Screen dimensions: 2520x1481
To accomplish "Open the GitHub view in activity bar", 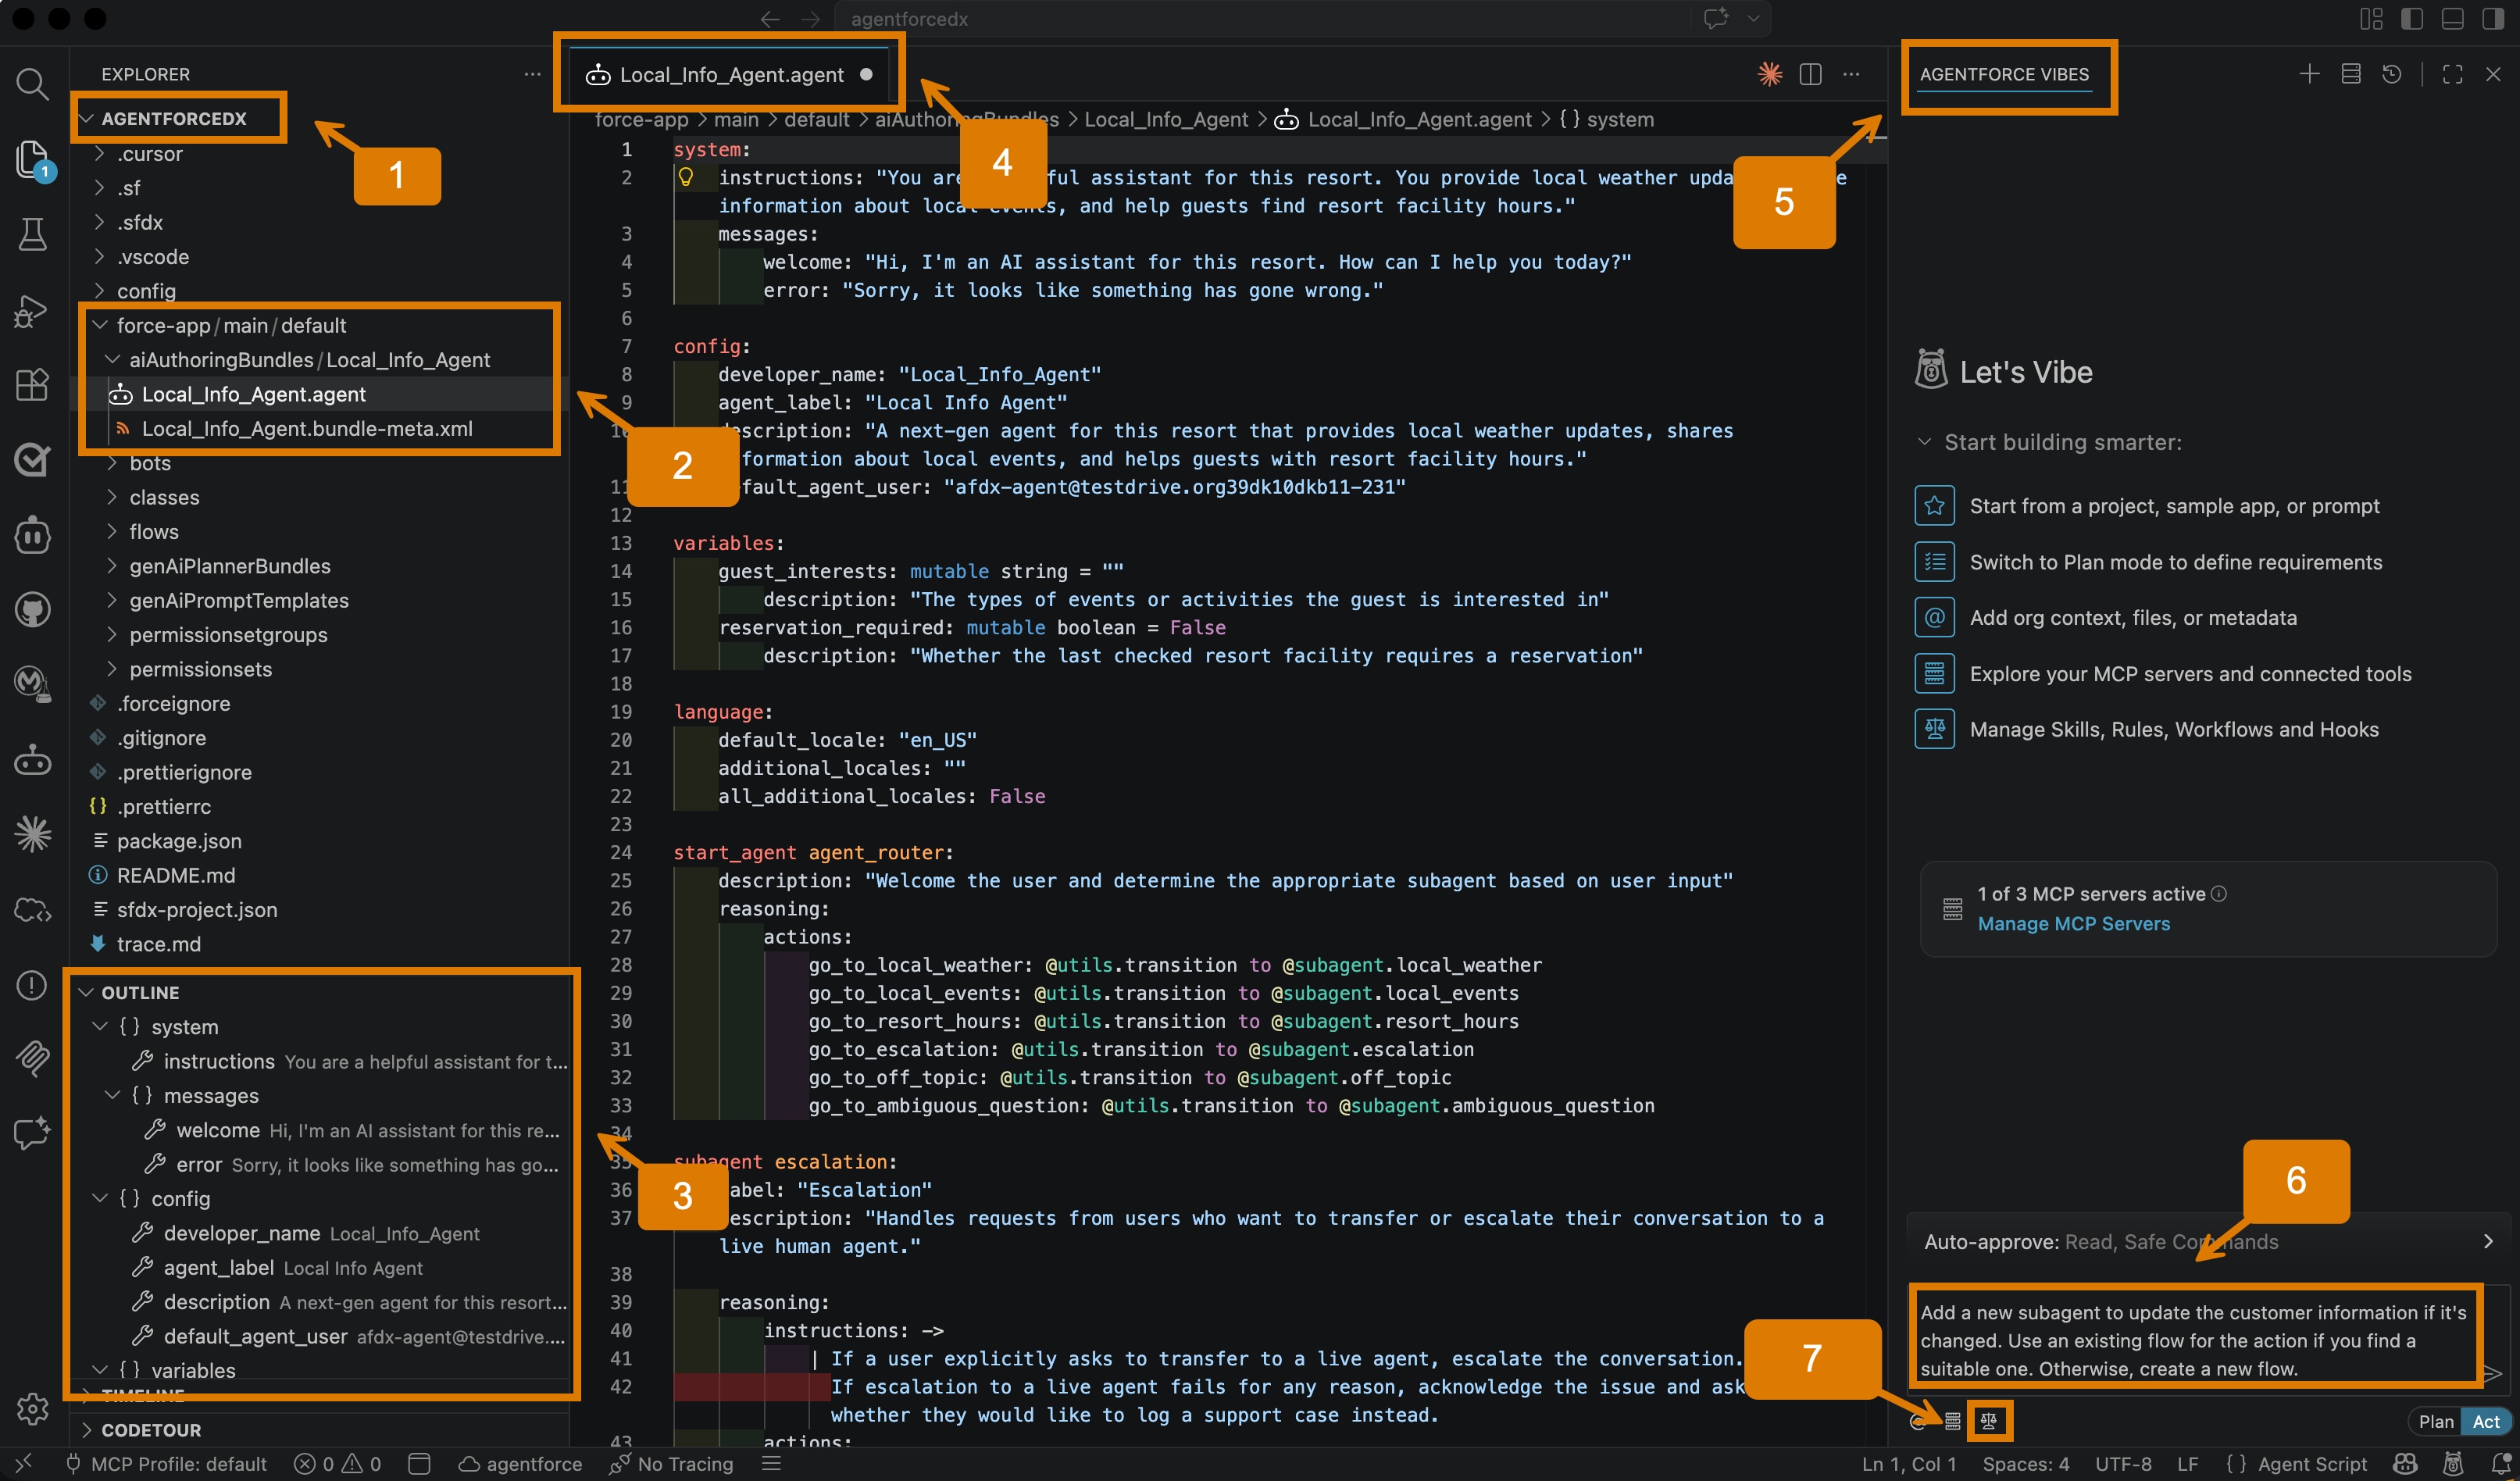I will pos(32,609).
